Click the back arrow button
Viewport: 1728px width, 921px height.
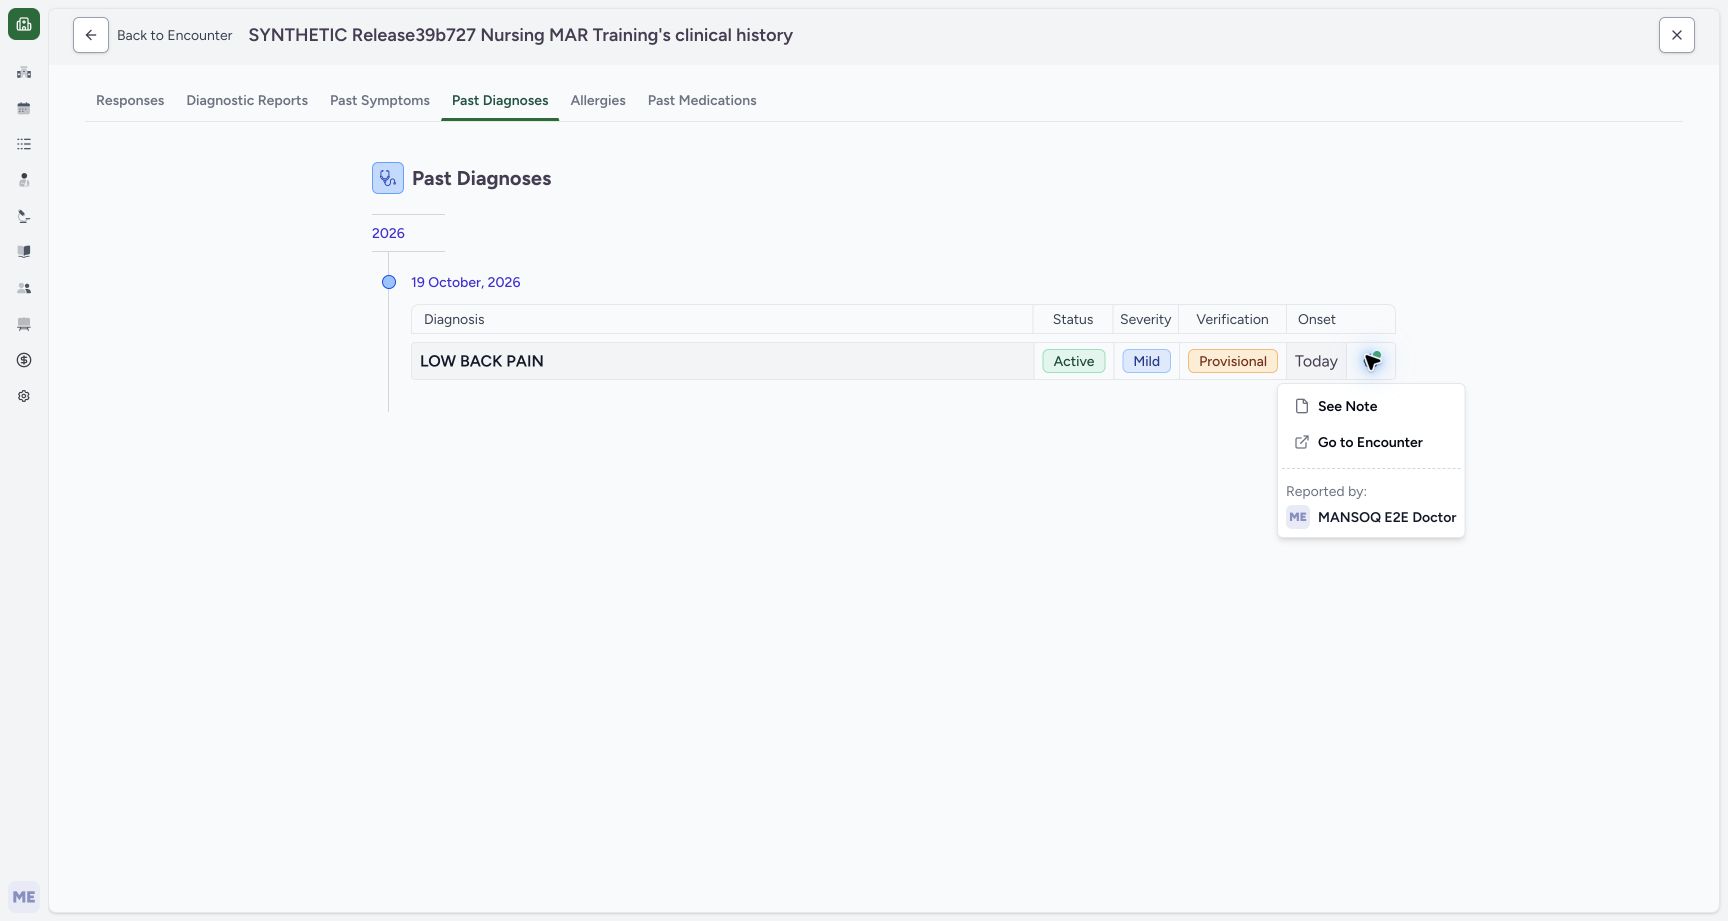pyautogui.click(x=91, y=35)
